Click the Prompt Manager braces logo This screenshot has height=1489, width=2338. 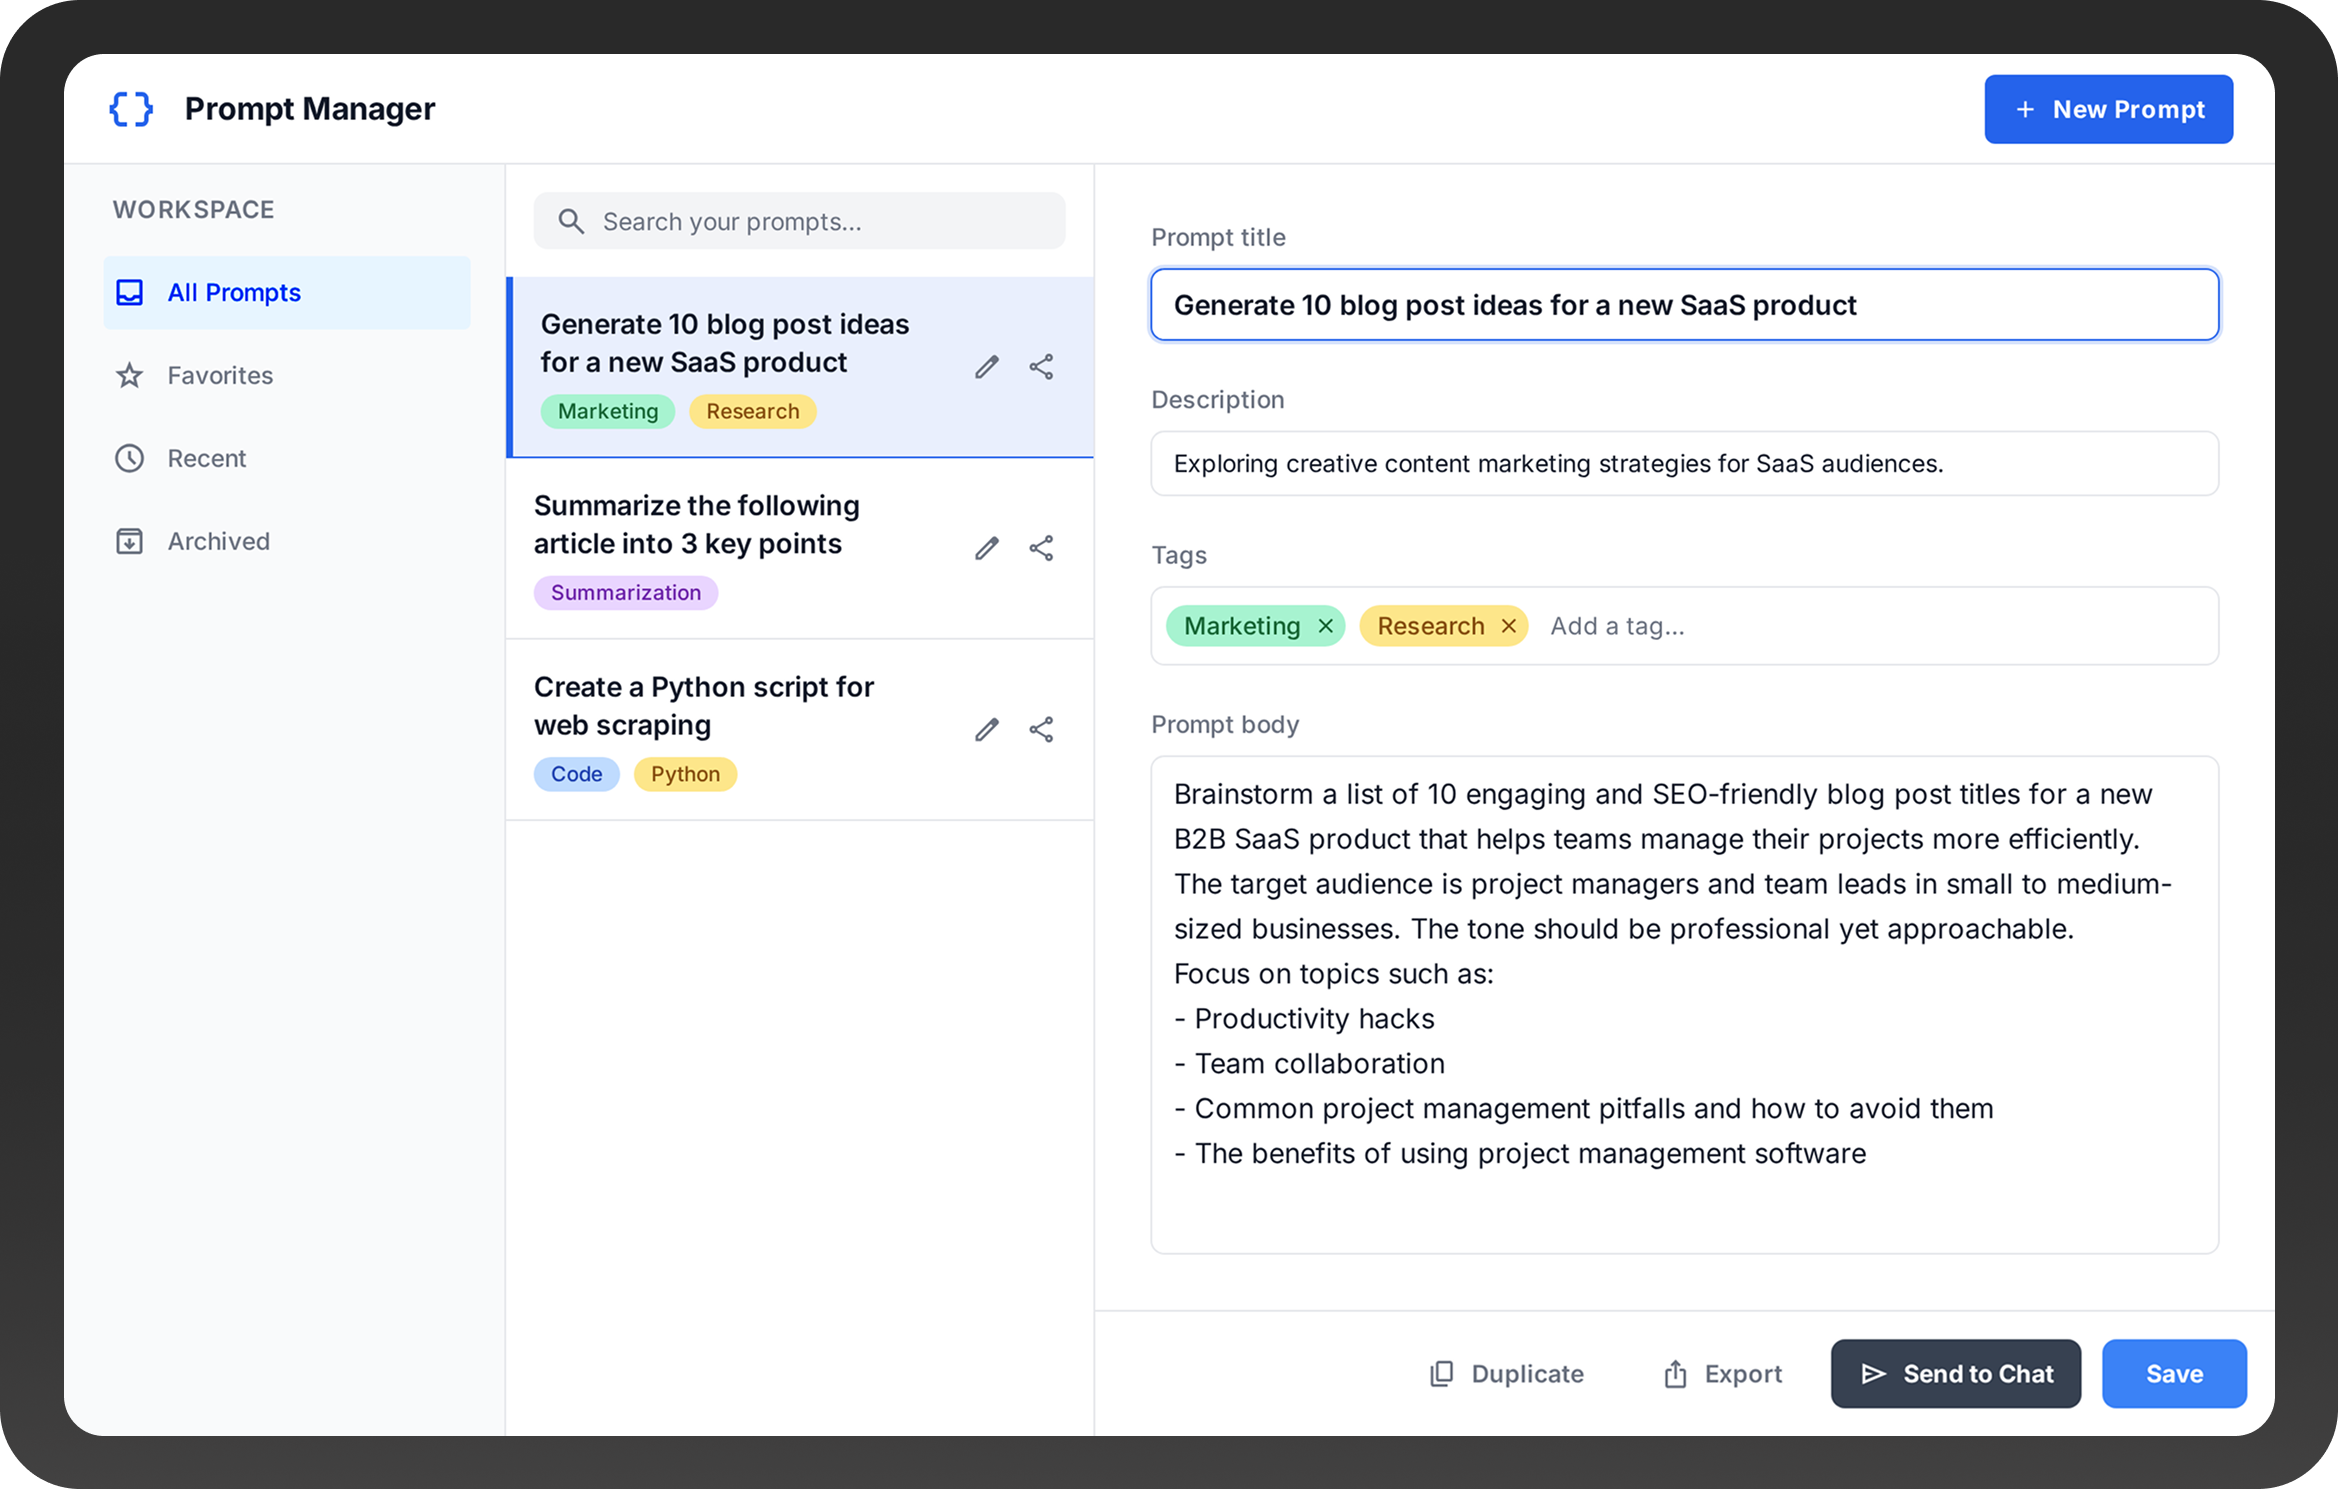click(131, 109)
